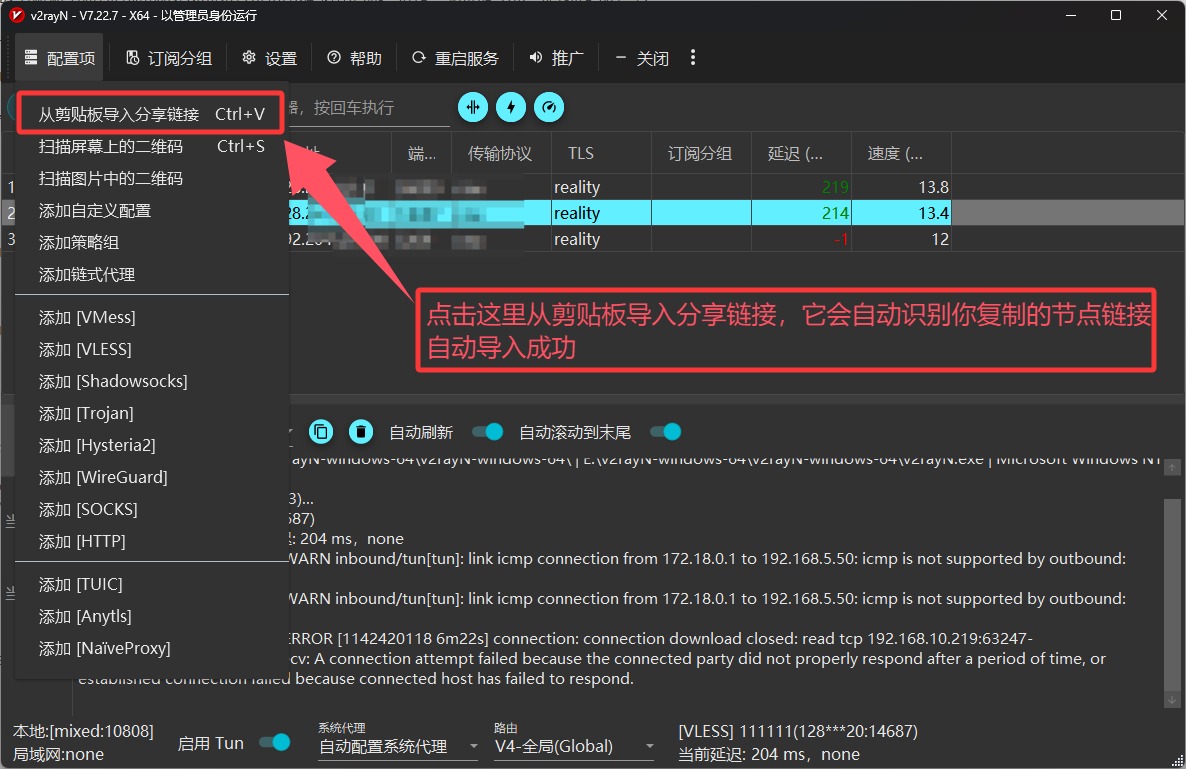This screenshot has width=1186, height=769.
Task: Add an Anytls server
Action: 151,616
